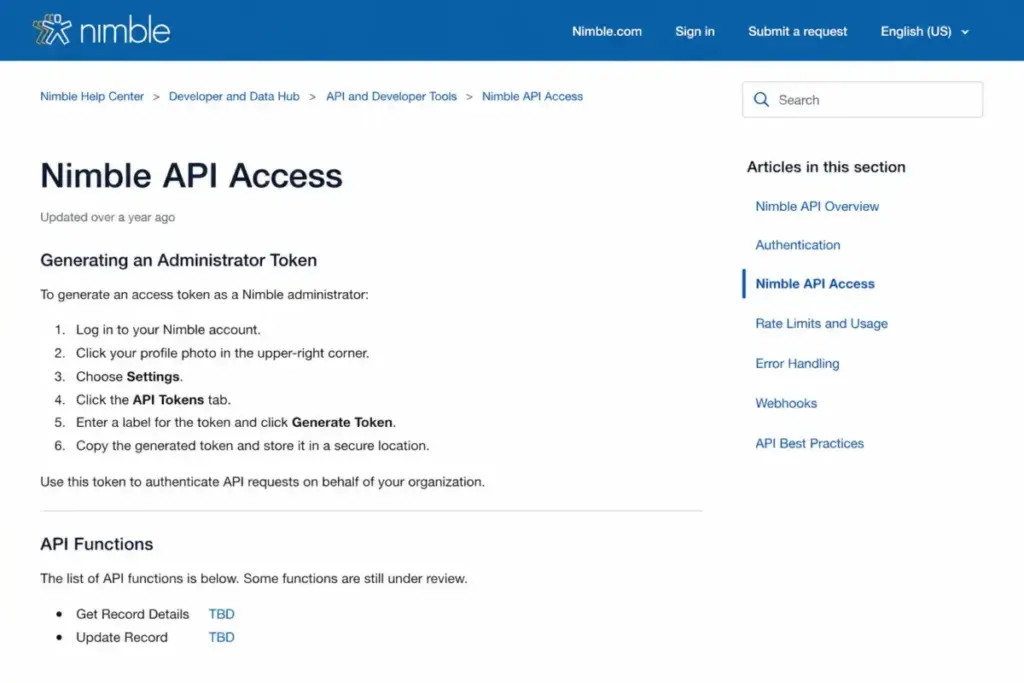Viewport: 1024px width, 683px height.
Task: Open the Authentication article
Action: pyautogui.click(x=797, y=245)
